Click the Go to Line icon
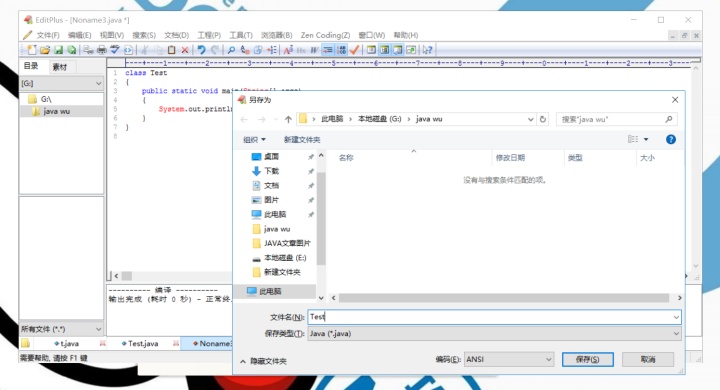Image resolution: width=720 pixels, height=390 pixels. pos(272,50)
